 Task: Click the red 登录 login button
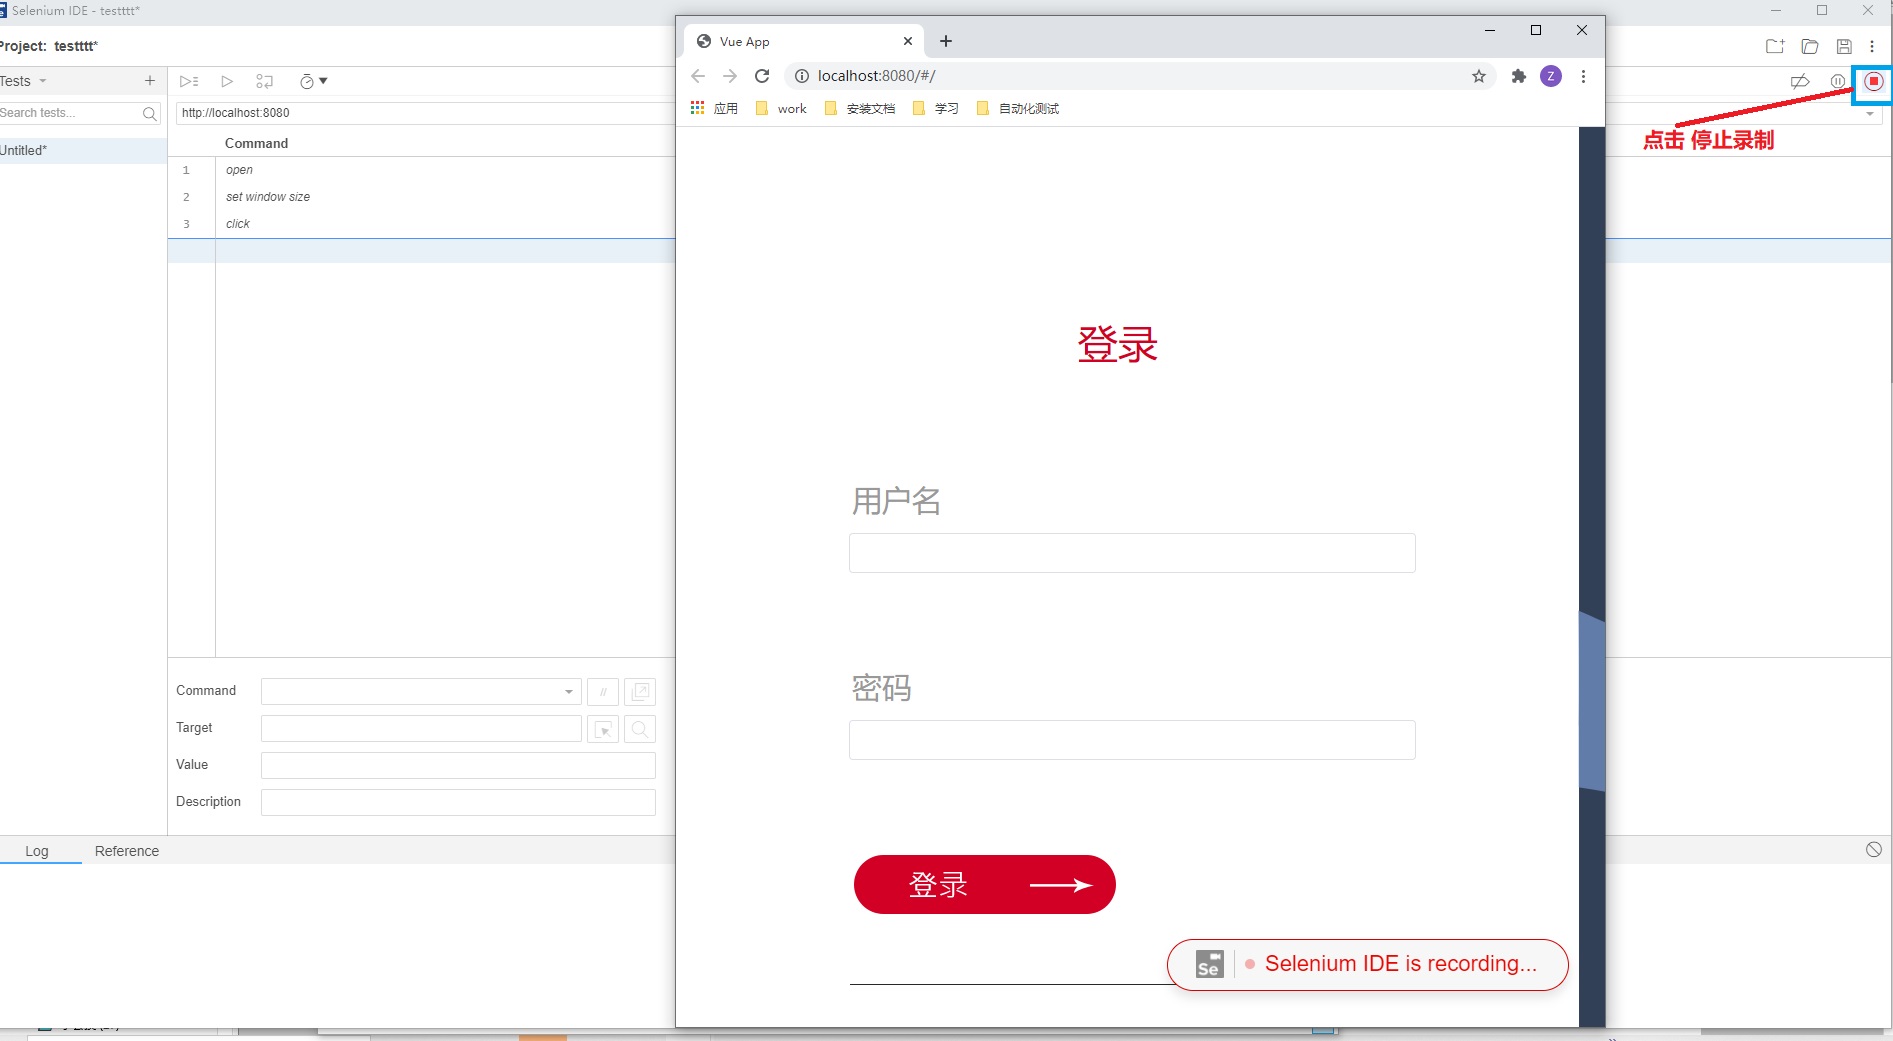click(985, 884)
